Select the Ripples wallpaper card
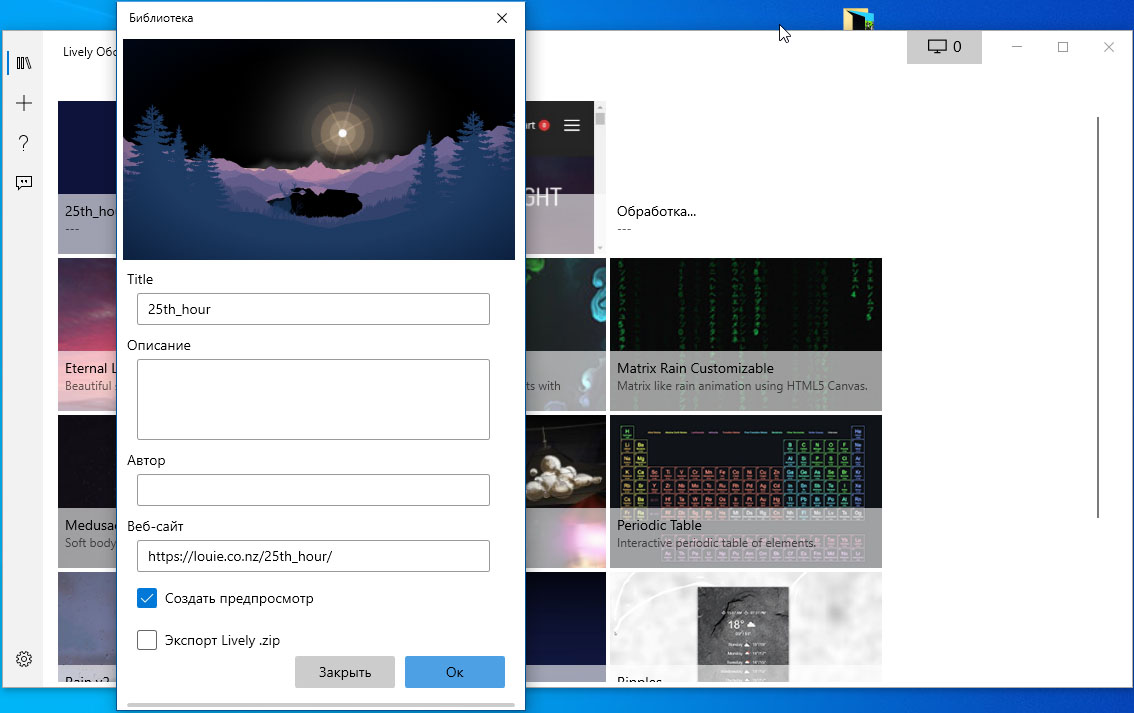1134x713 pixels. point(746,627)
